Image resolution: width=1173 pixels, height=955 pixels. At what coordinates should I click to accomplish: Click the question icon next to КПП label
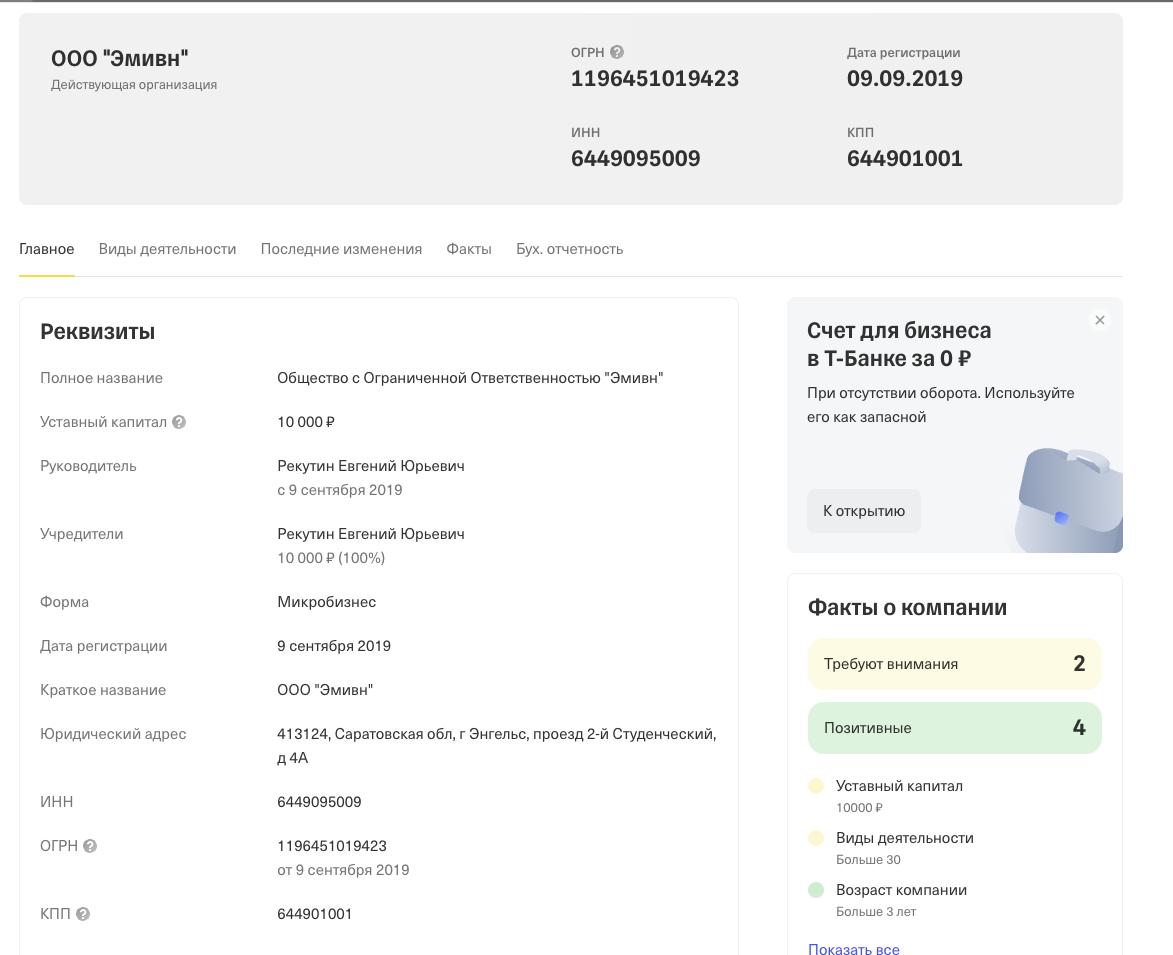tap(83, 914)
